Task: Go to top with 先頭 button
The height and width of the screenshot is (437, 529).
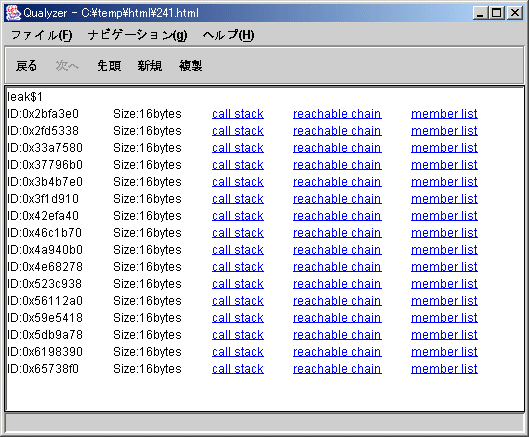Action: 109,65
